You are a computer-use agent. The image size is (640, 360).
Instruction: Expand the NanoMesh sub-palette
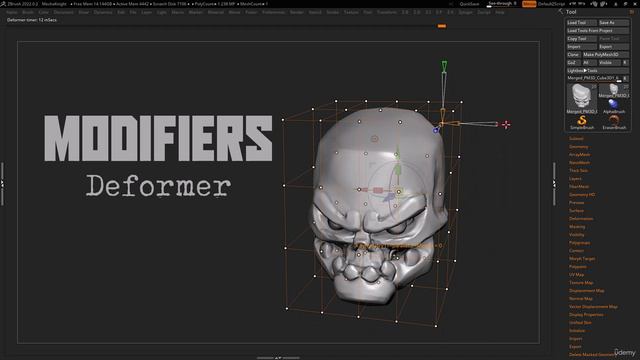point(580,163)
